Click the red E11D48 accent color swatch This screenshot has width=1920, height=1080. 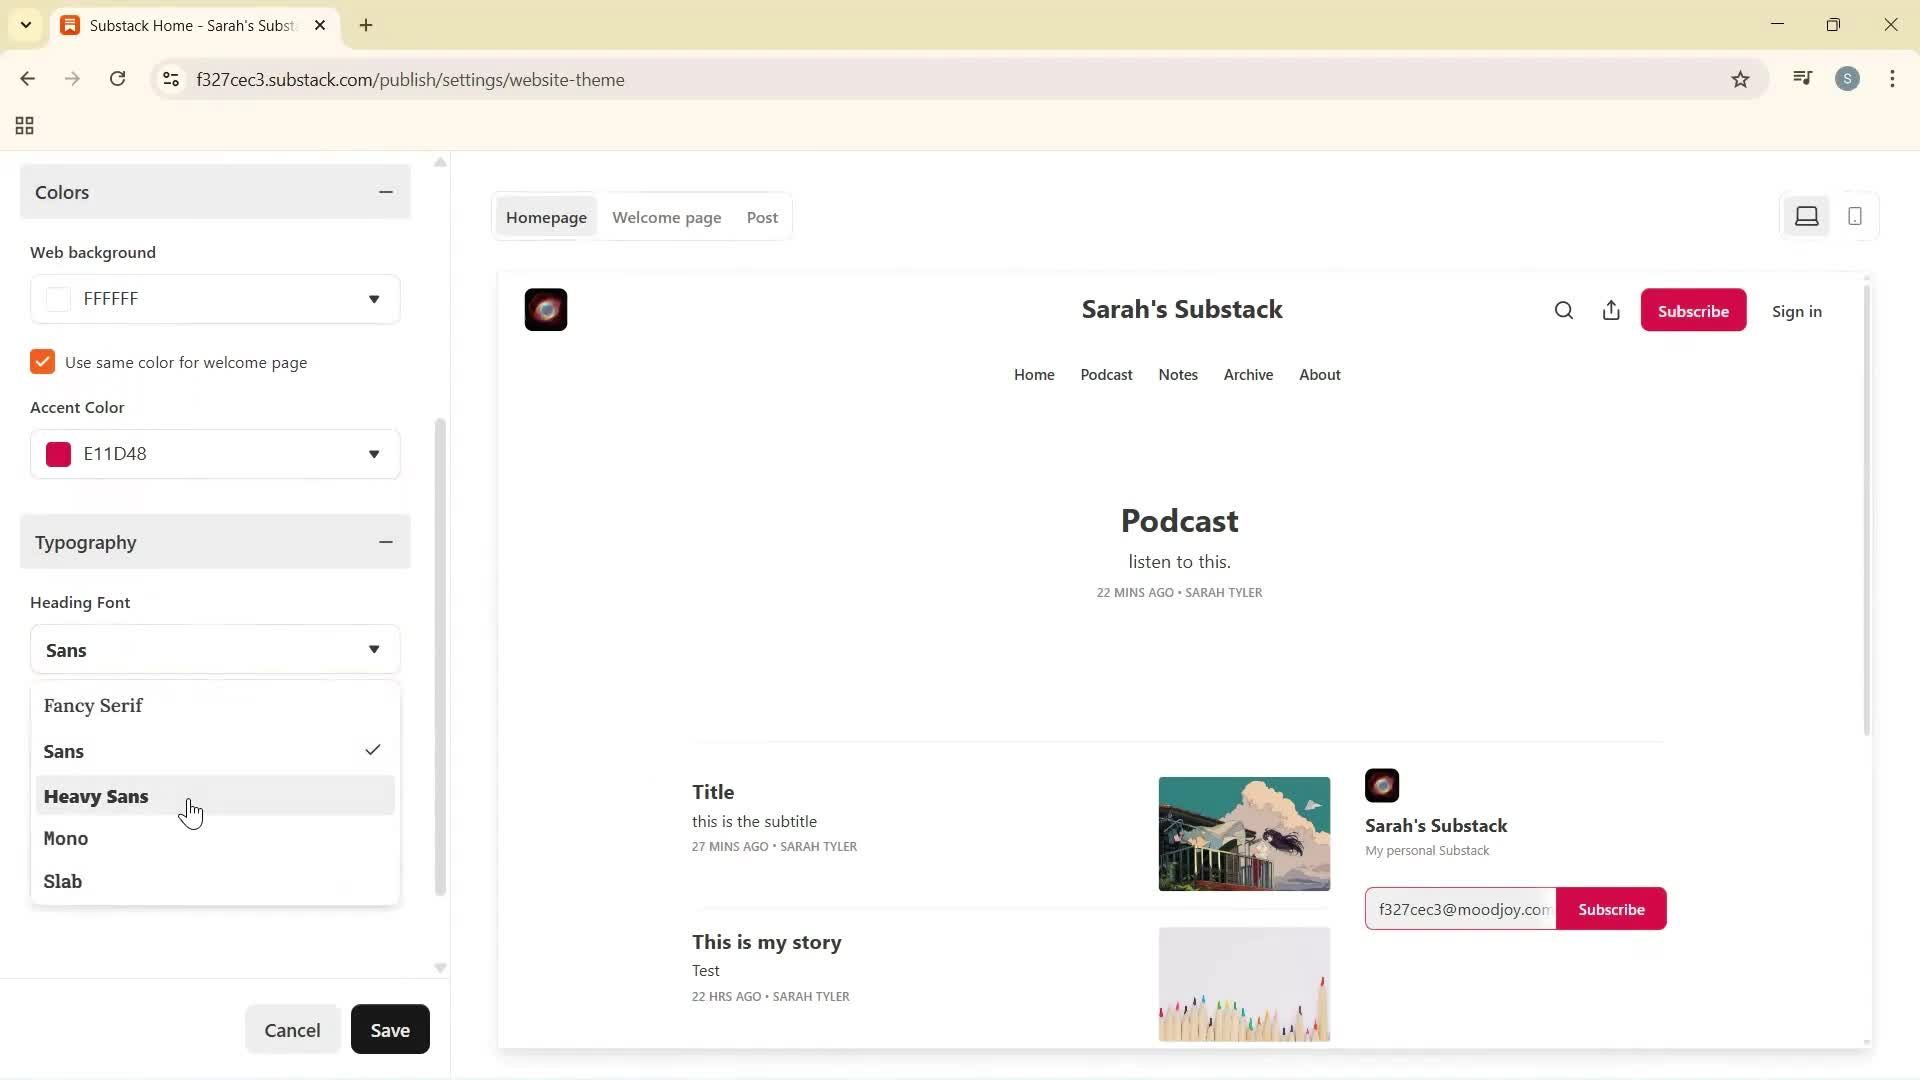pyautogui.click(x=59, y=454)
